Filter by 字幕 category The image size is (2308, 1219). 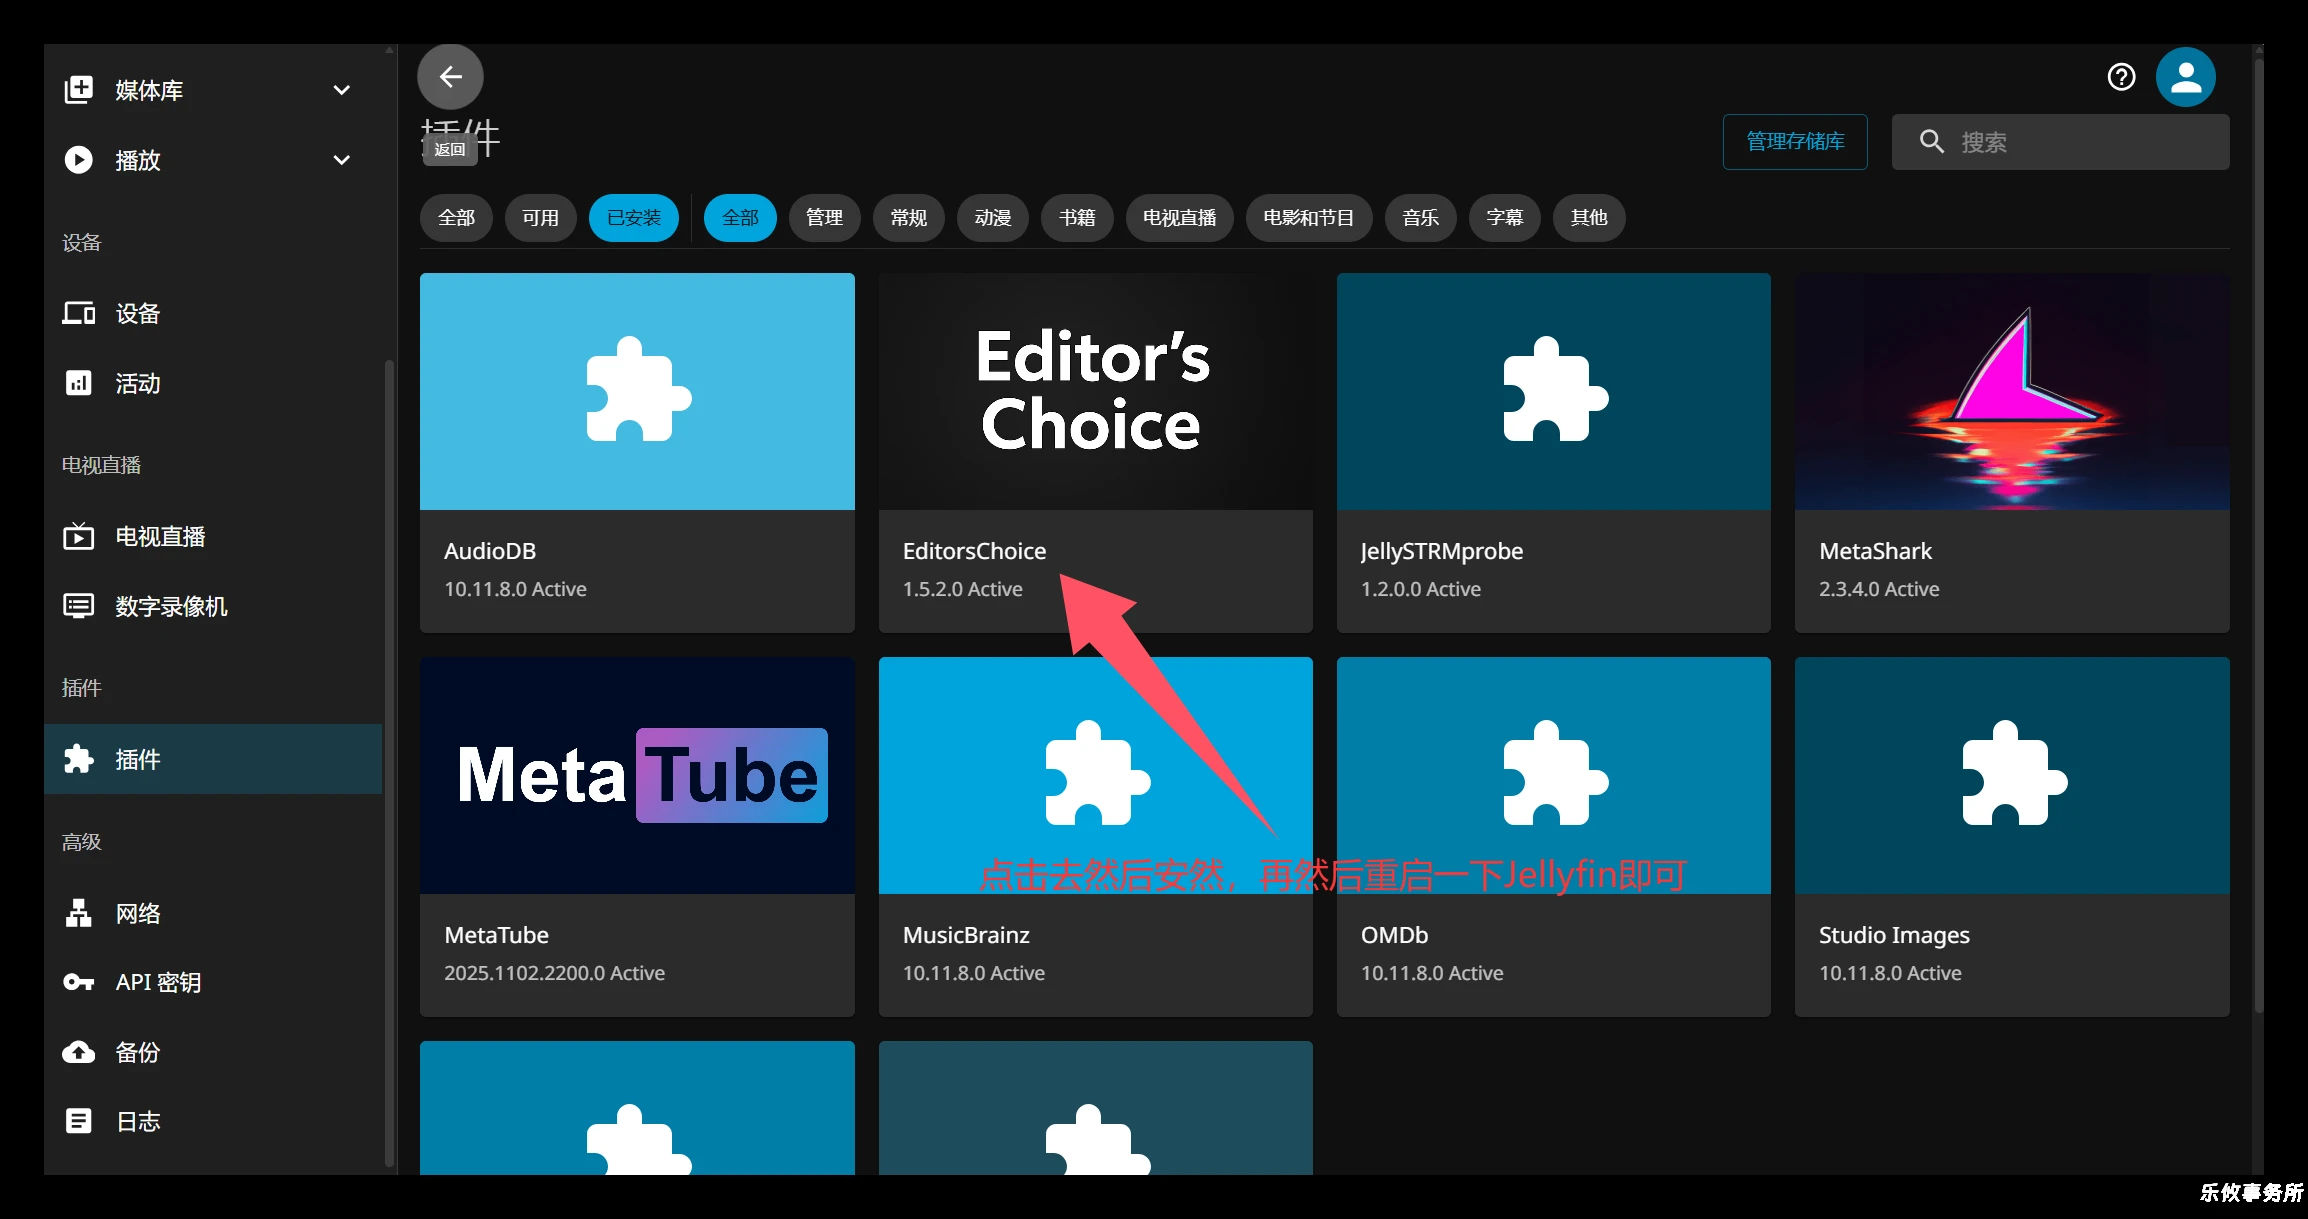[1505, 218]
